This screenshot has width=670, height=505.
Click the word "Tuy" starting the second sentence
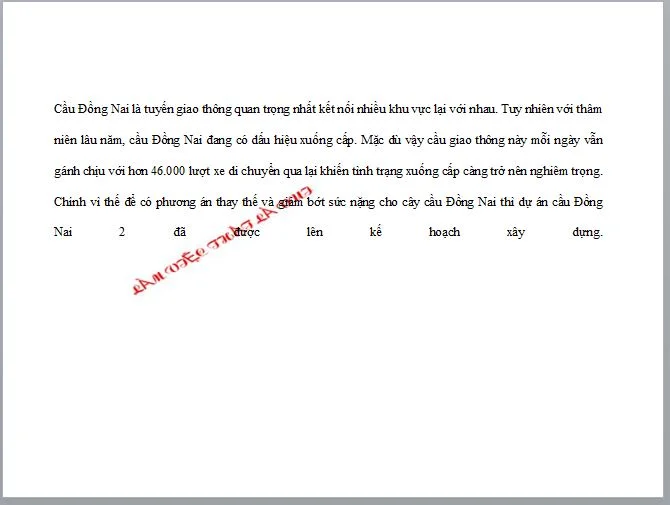click(511, 109)
